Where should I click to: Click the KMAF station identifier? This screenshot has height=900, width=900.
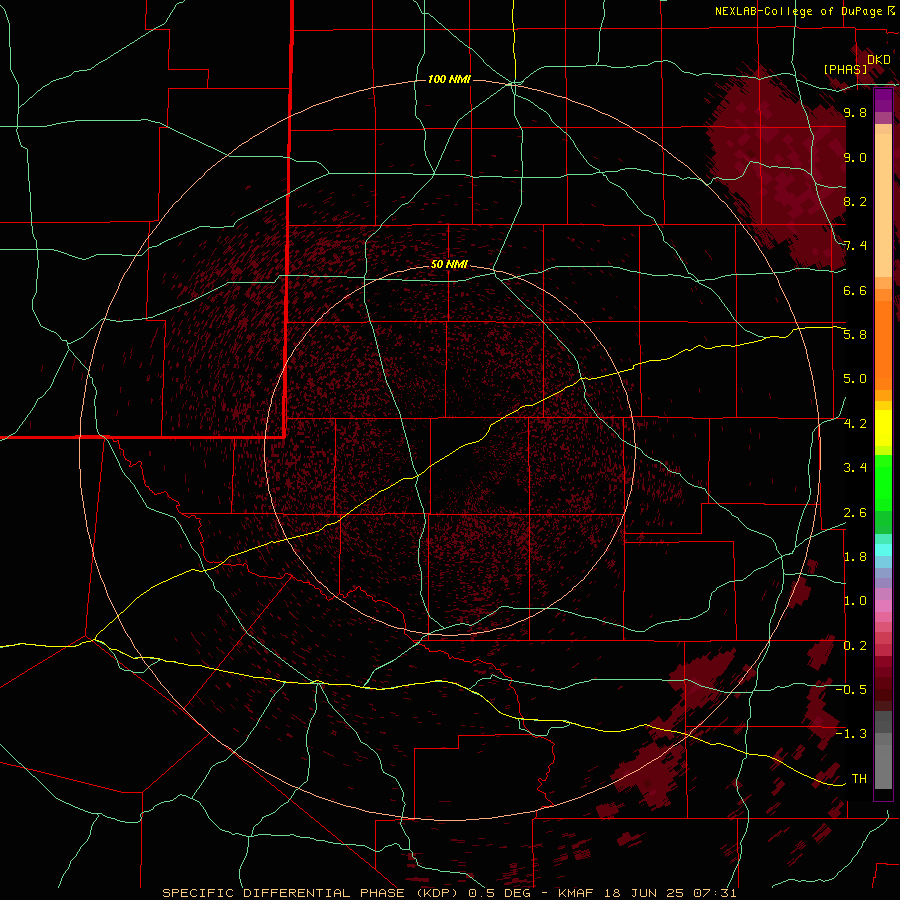[575, 893]
